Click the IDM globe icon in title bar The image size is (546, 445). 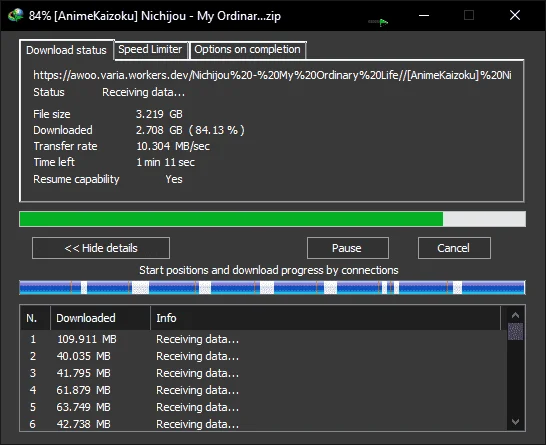coord(16,15)
